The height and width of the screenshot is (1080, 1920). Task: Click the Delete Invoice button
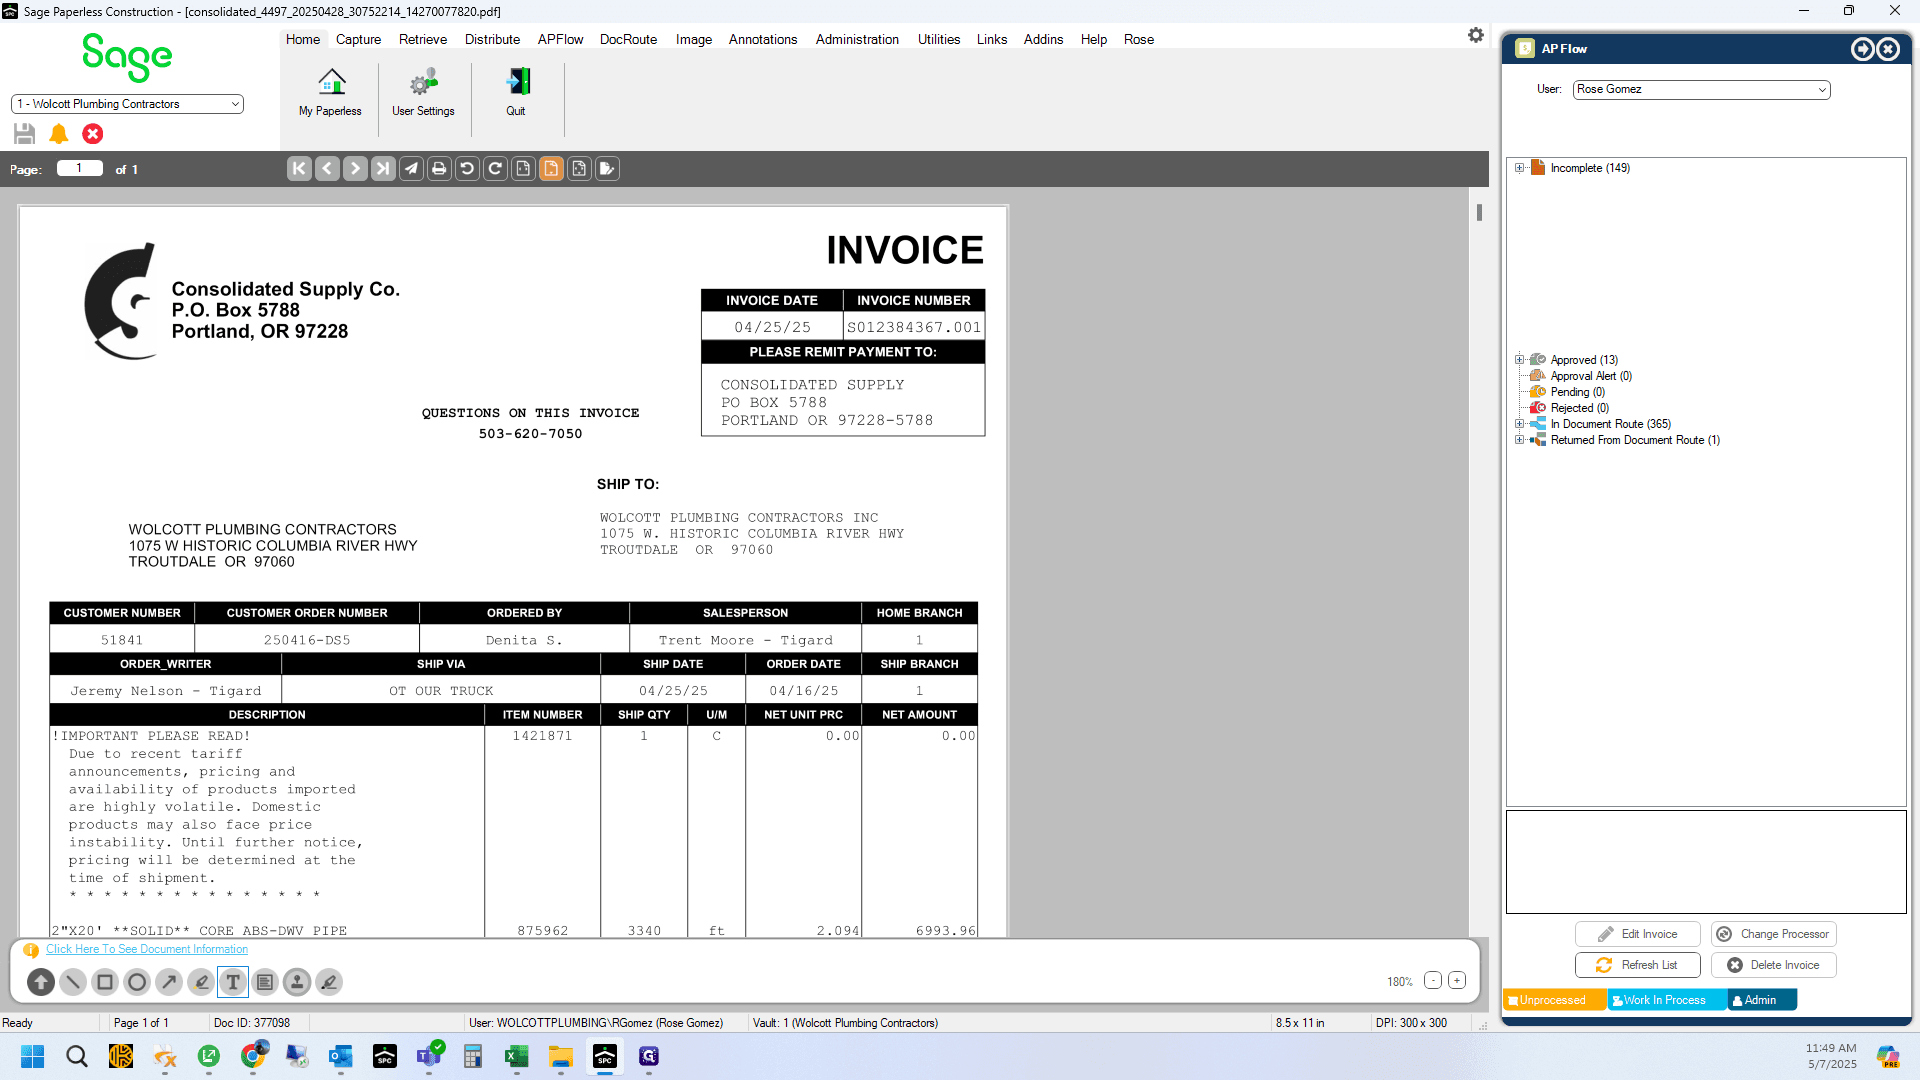point(1773,965)
